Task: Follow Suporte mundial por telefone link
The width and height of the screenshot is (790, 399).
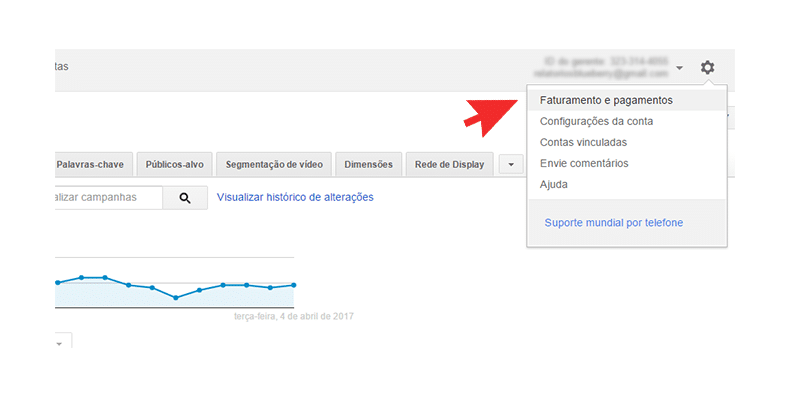Action: (614, 223)
